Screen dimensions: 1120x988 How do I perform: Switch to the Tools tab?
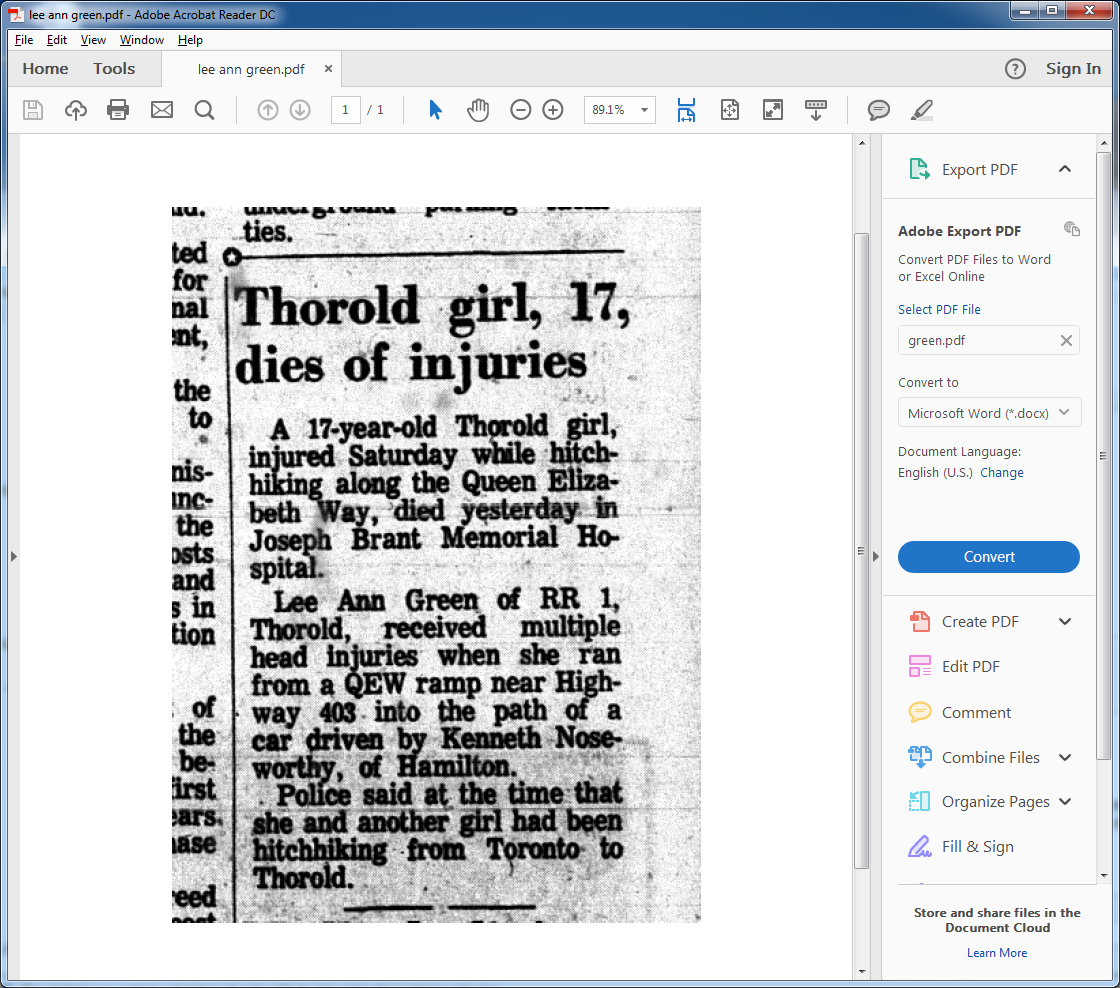tap(114, 69)
